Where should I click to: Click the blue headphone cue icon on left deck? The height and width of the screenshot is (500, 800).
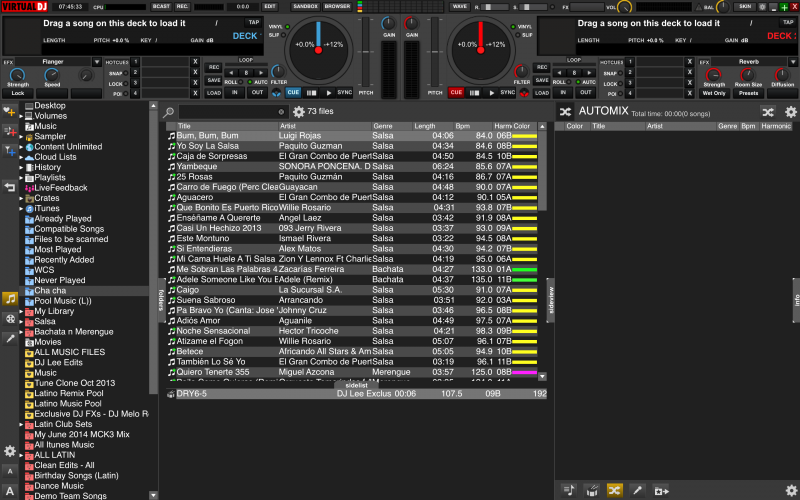point(276,93)
